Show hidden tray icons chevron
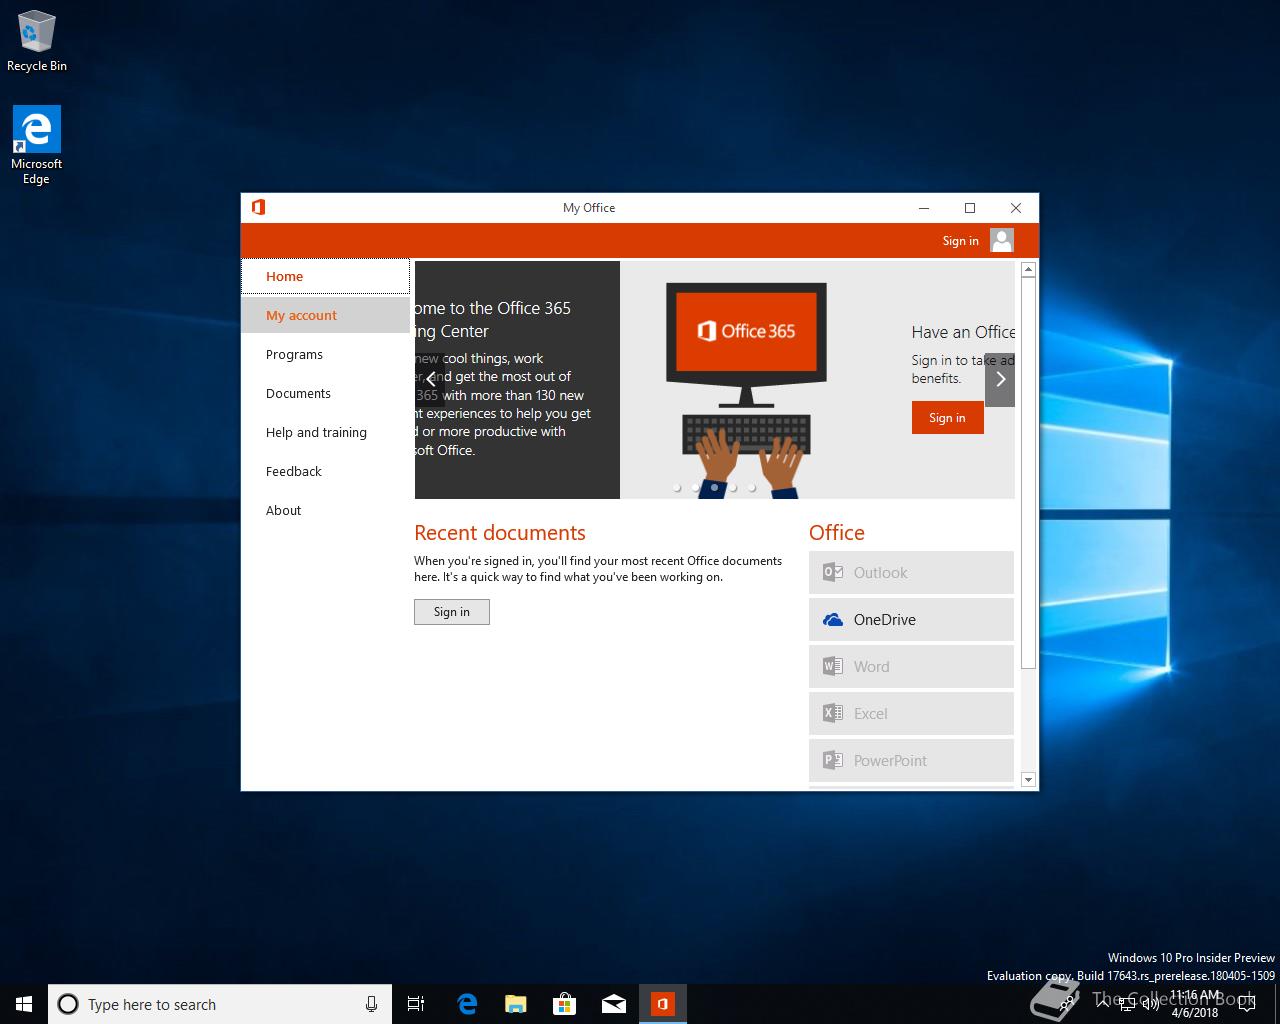This screenshot has height=1024, width=1280. pos(1103,1004)
